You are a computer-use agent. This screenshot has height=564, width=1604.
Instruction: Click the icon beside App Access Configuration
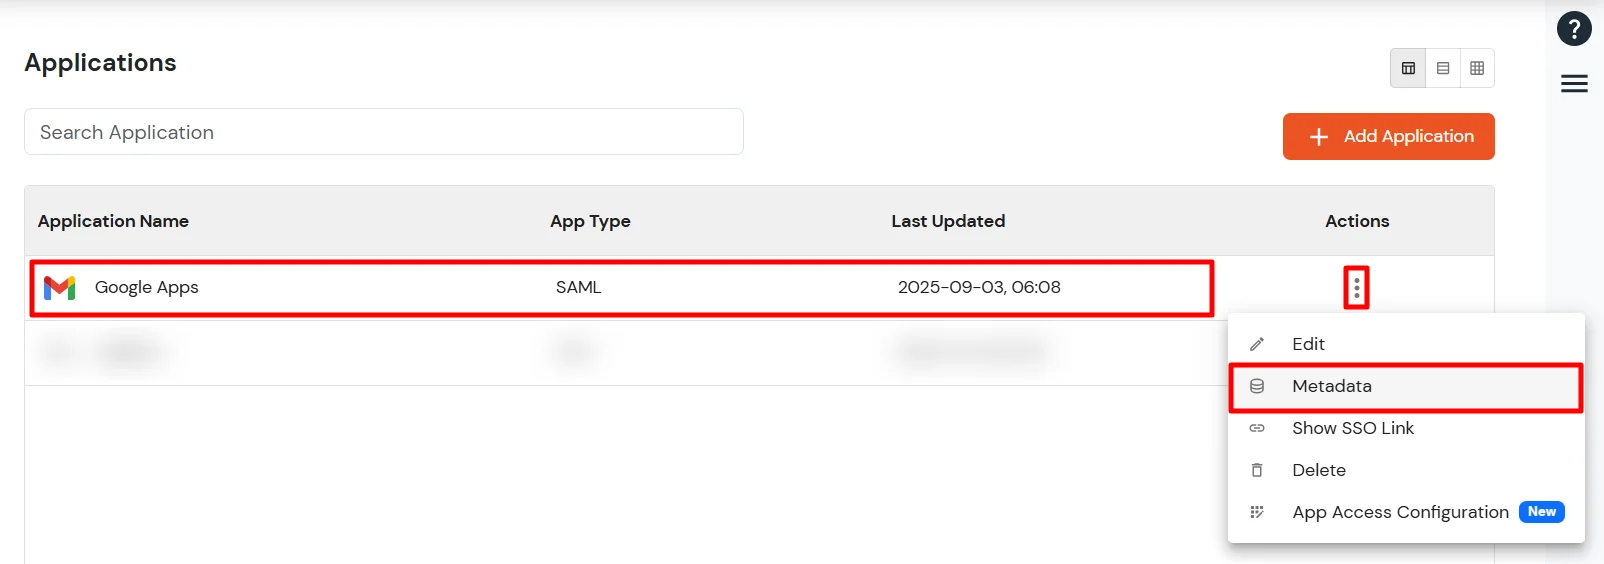(1257, 512)
